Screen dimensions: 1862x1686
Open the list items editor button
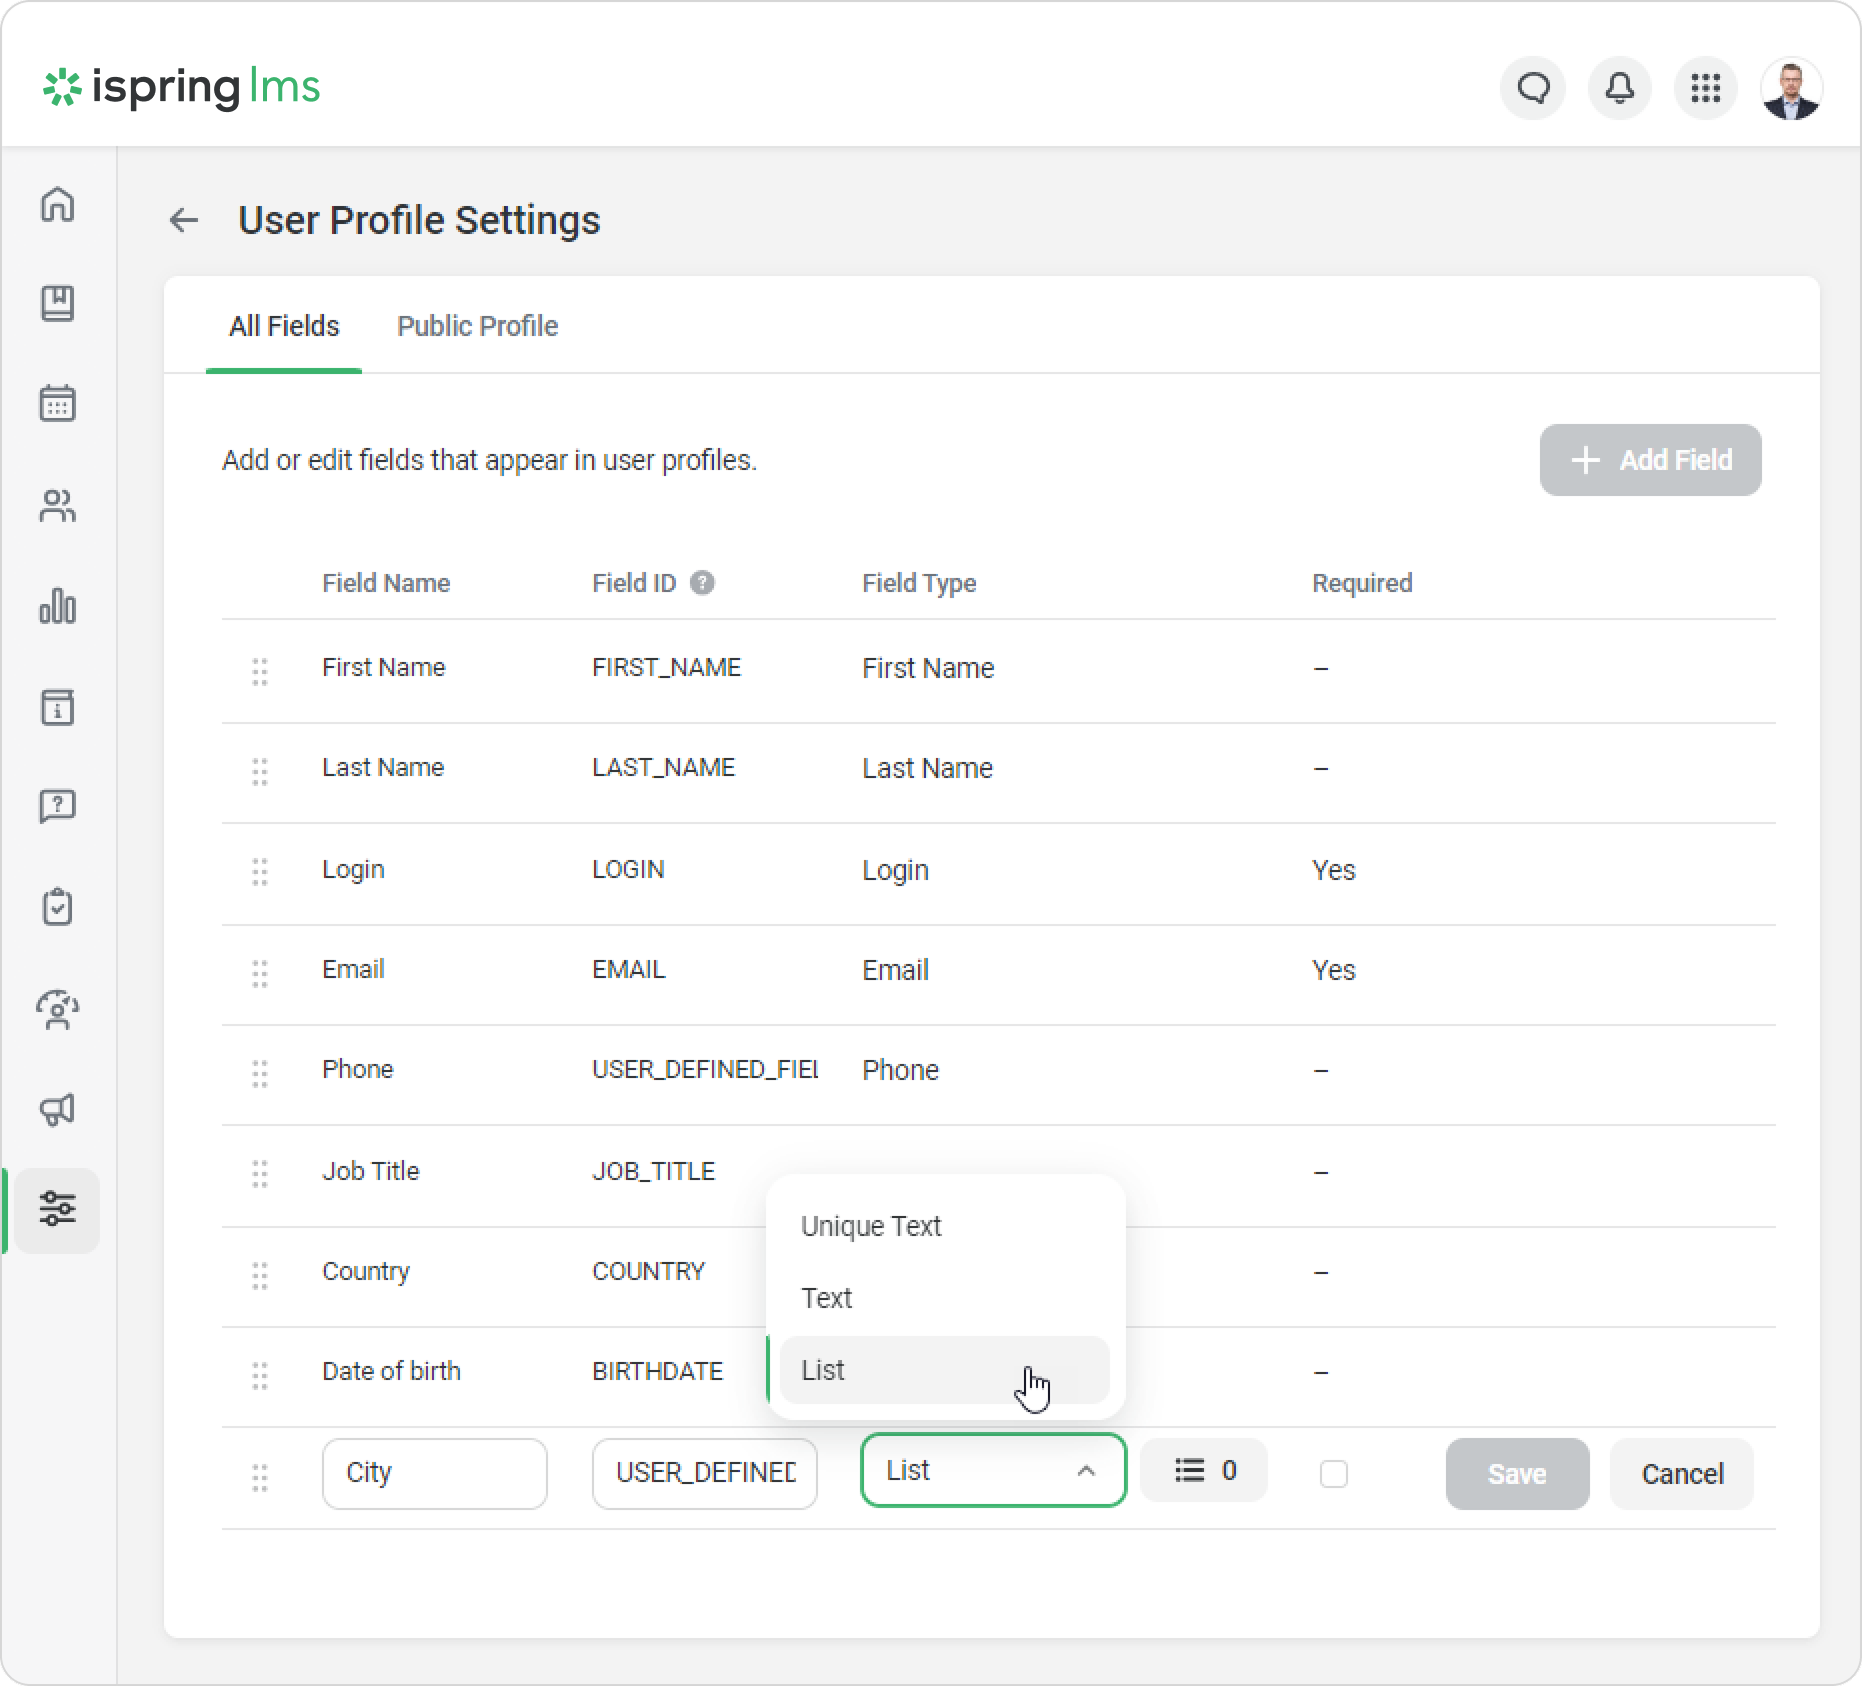(x=1204, y=1470)
